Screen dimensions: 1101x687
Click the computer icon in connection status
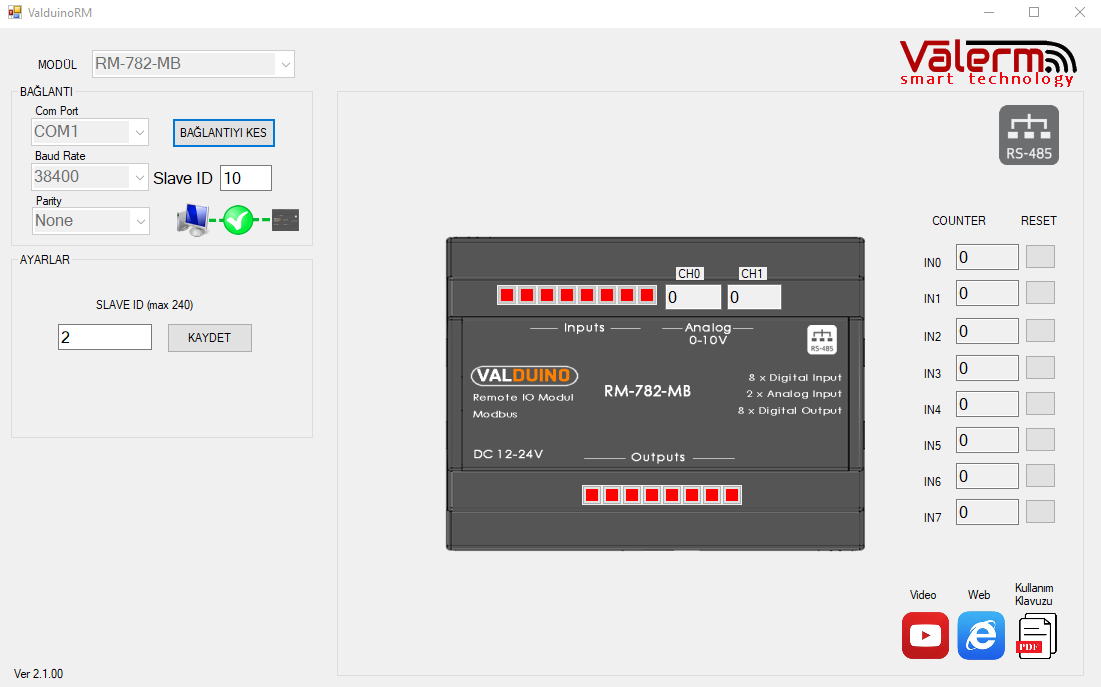pos(192,220)
